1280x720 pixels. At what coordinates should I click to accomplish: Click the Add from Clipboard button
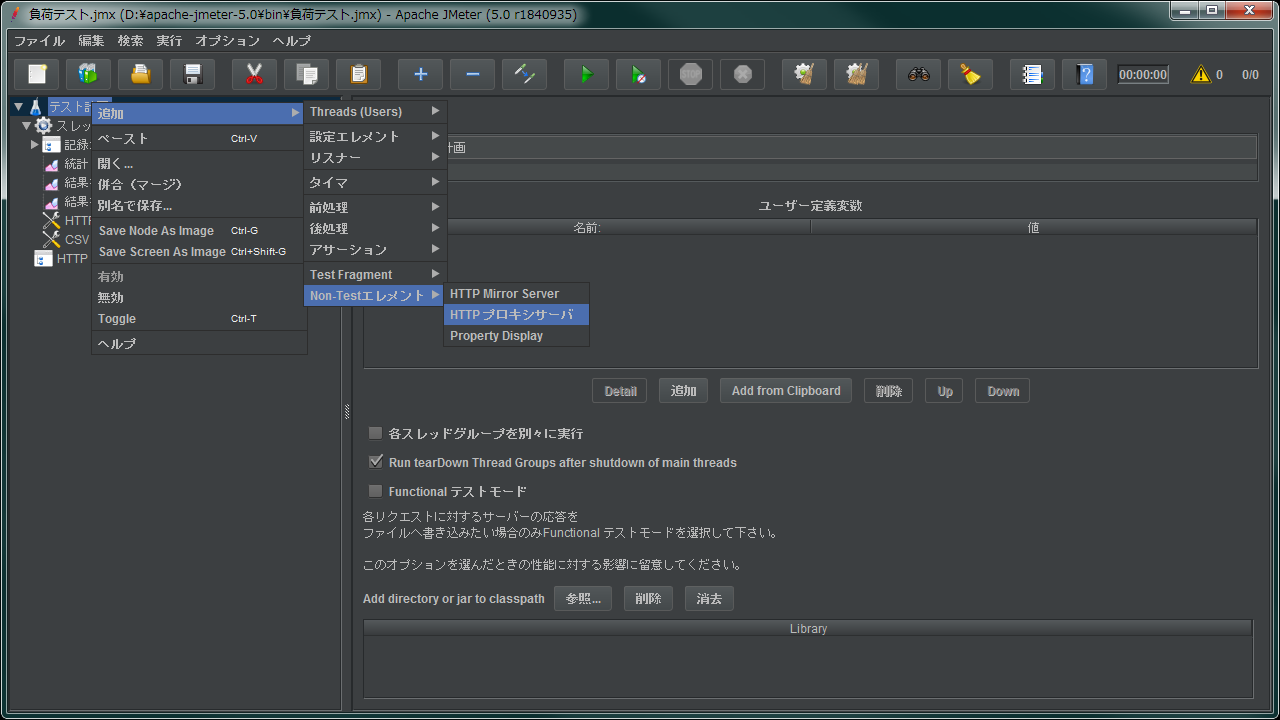(785, 390)
